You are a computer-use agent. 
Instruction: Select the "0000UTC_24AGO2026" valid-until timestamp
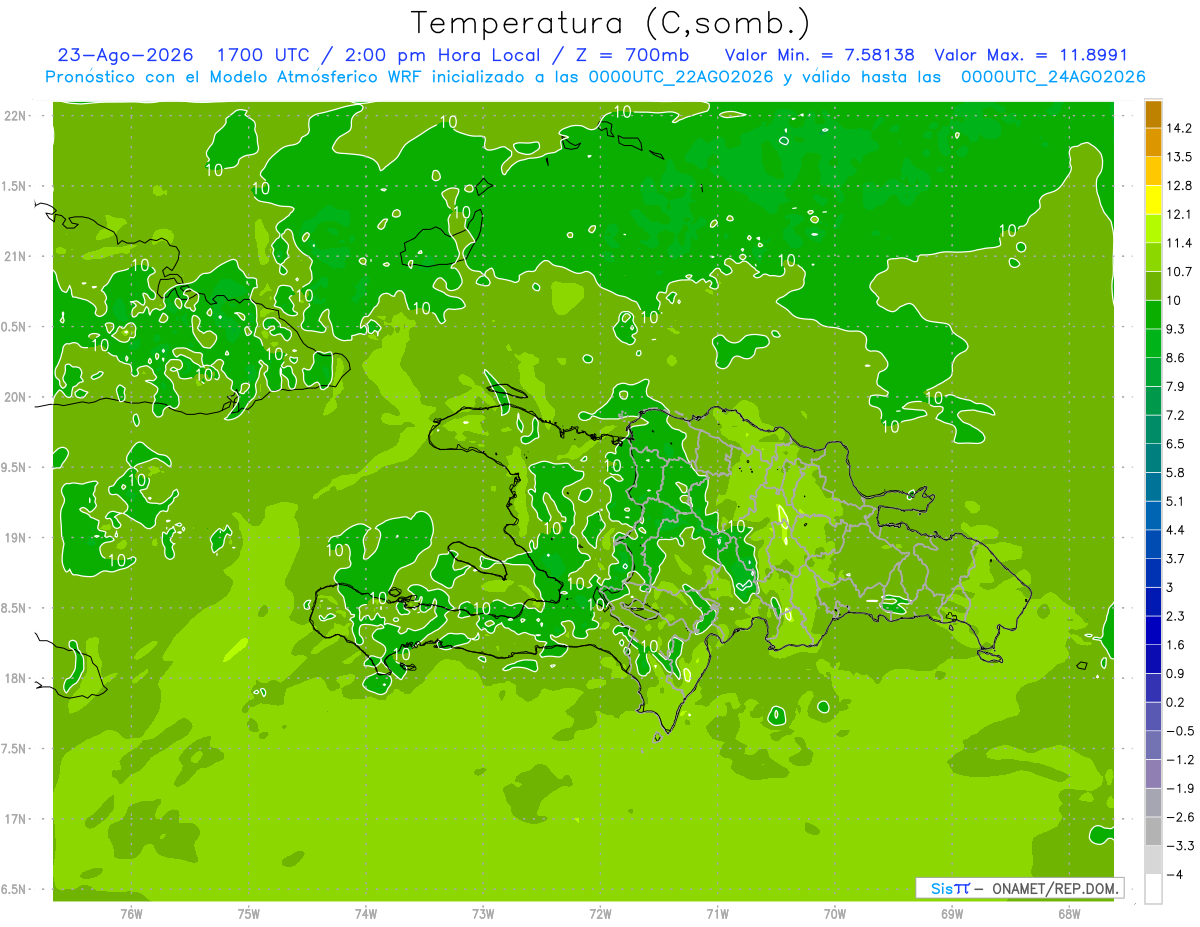click(x=1053, y=77)
